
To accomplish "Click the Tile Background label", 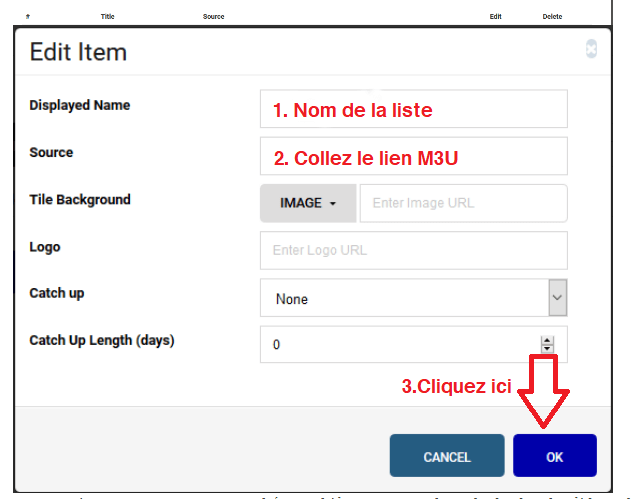I will (x=80, y=200).
